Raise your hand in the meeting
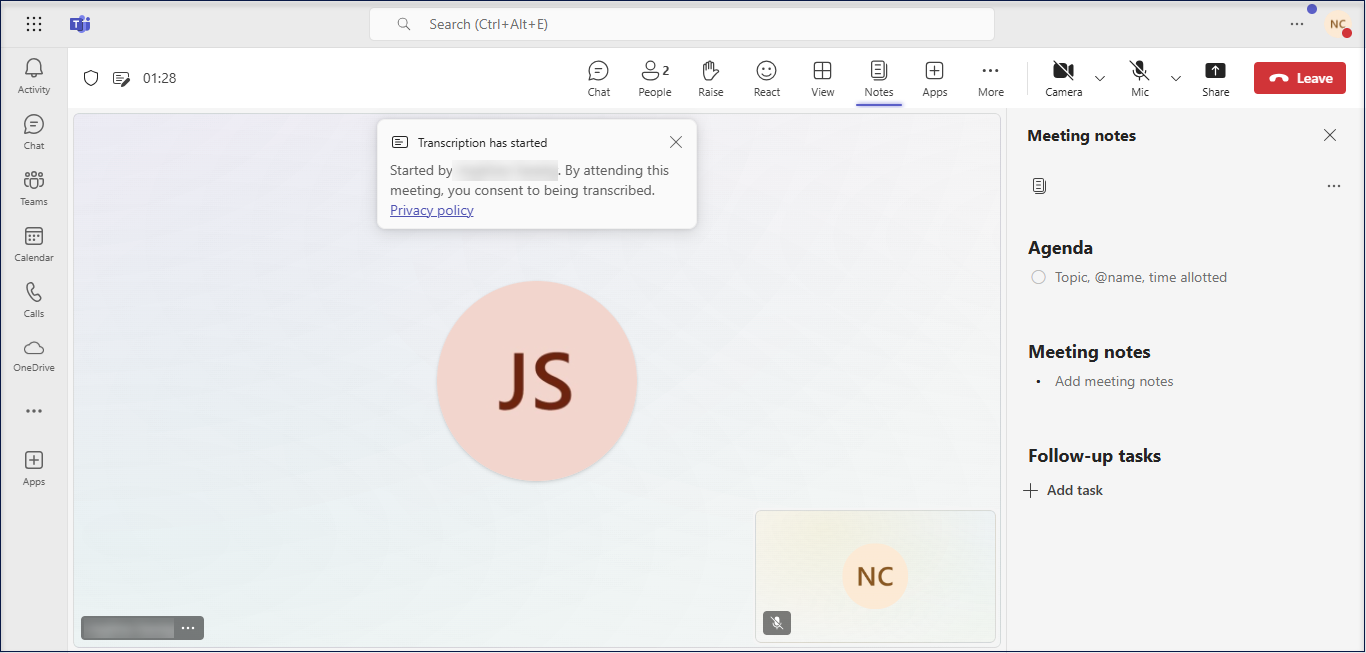The image size is (1366, 653). [710, 78]
